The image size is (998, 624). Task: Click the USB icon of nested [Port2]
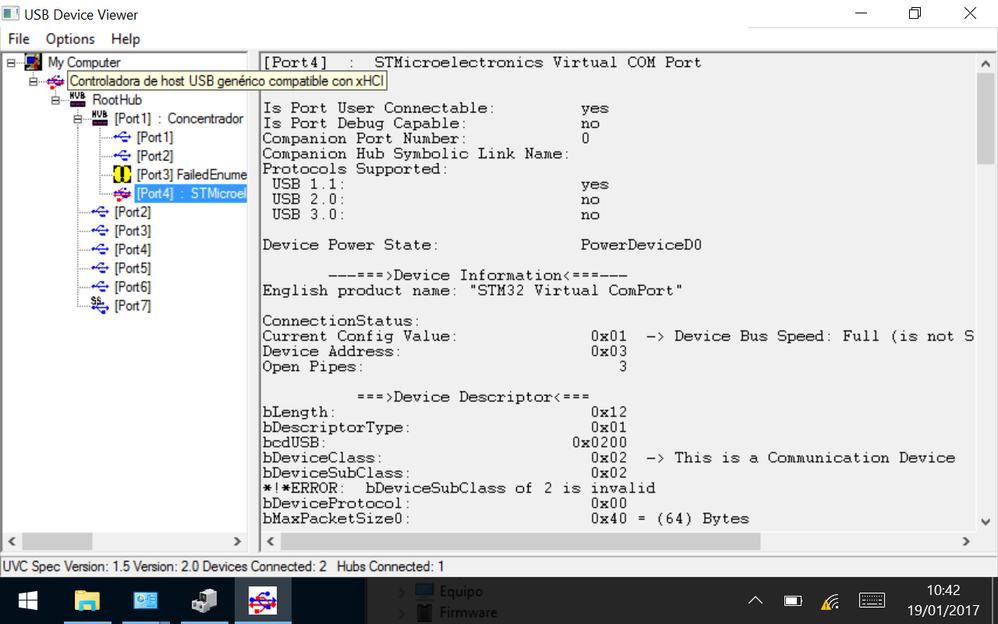[122, 155]
